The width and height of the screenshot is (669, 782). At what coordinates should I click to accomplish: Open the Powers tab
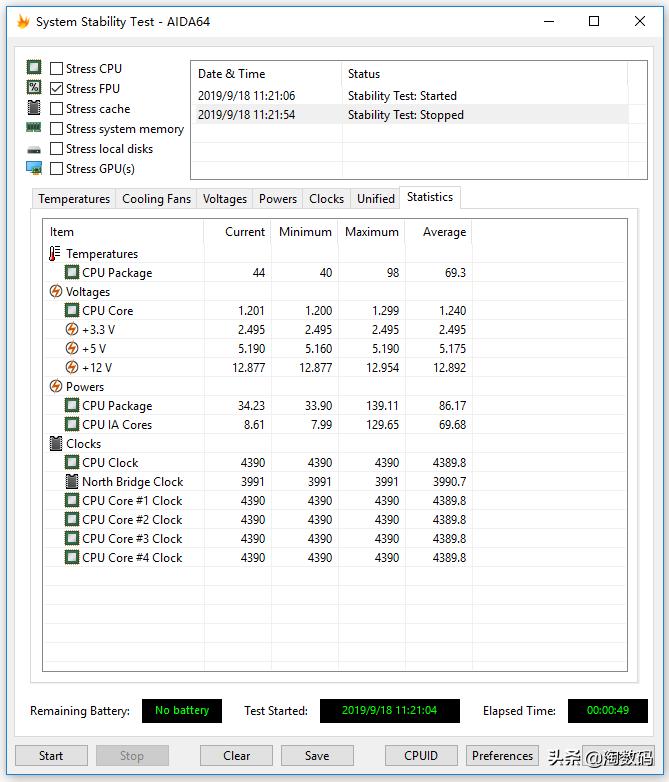click(x=277, y=198)
